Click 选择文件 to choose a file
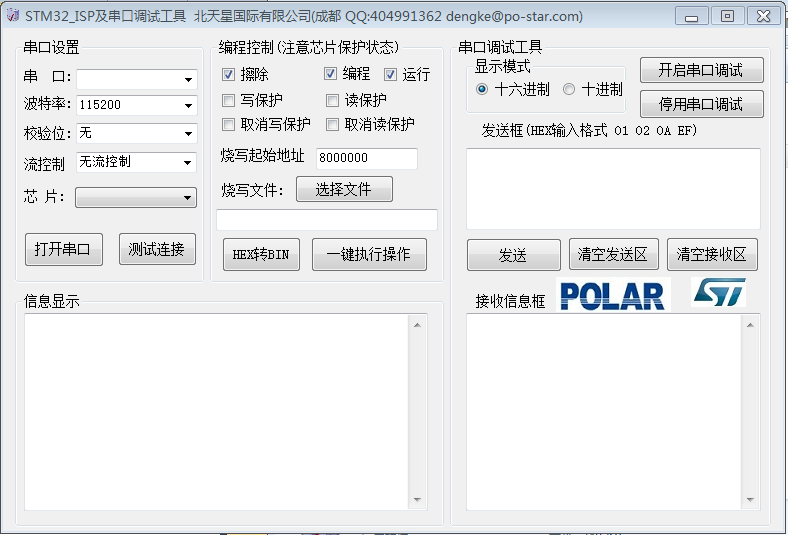 [x=344, y=189]
